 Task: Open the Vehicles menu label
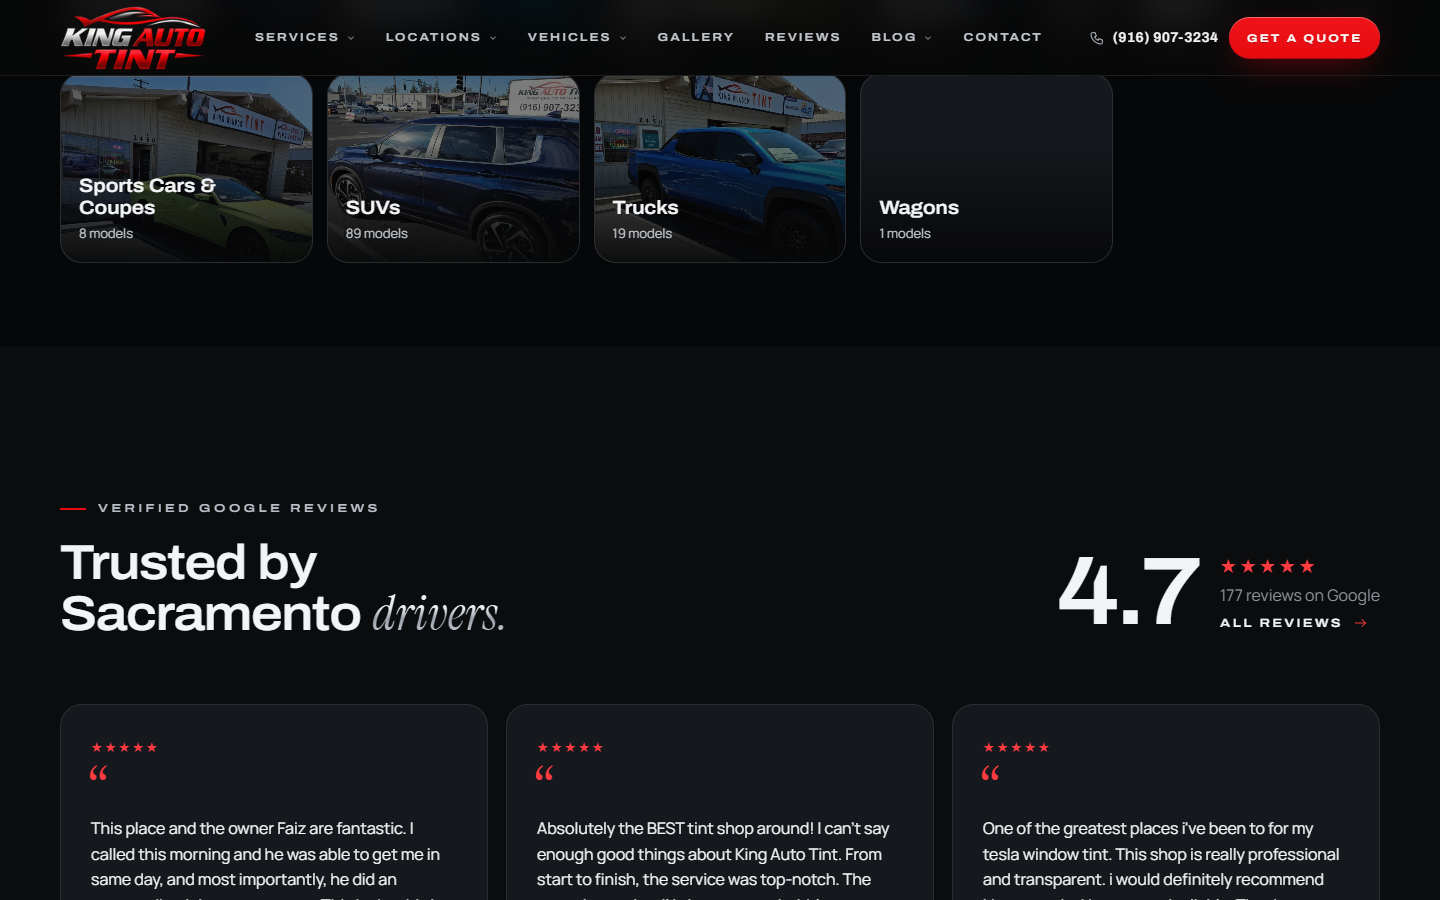(569, 37)
